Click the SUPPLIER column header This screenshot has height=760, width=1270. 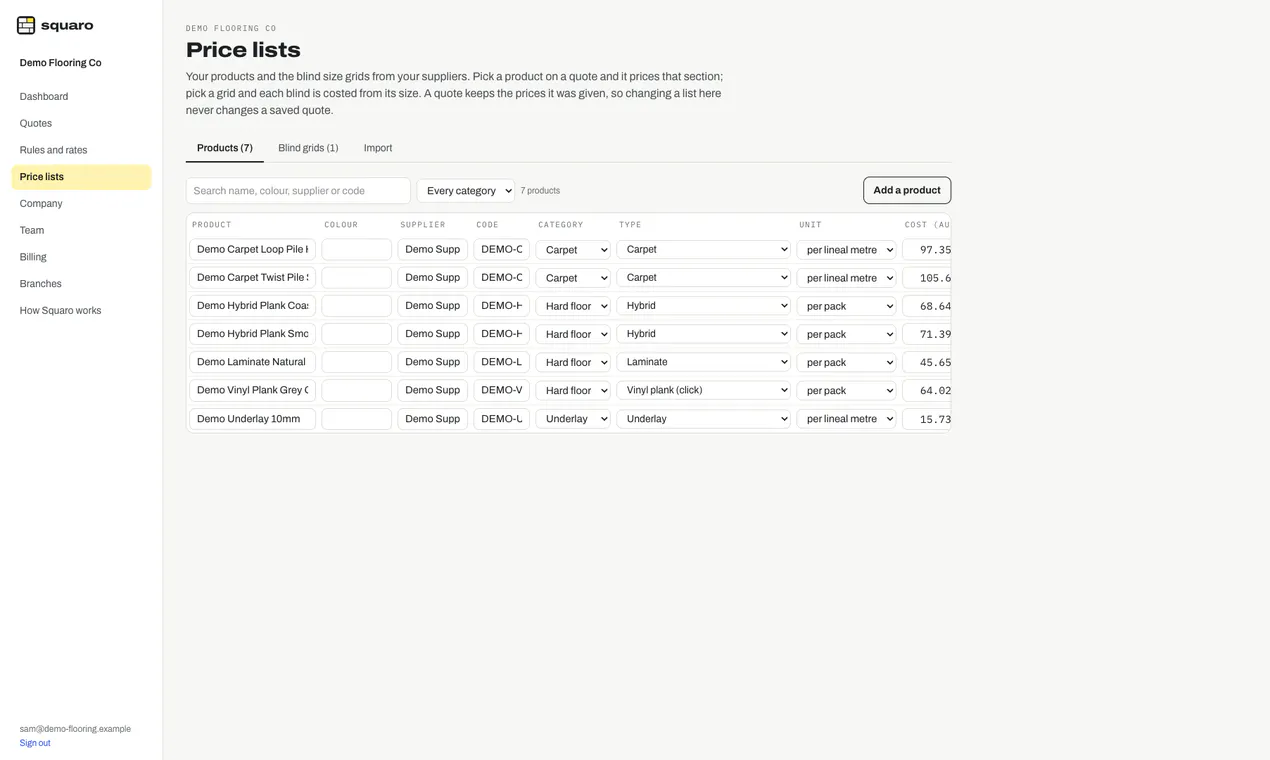click(423, 225)
